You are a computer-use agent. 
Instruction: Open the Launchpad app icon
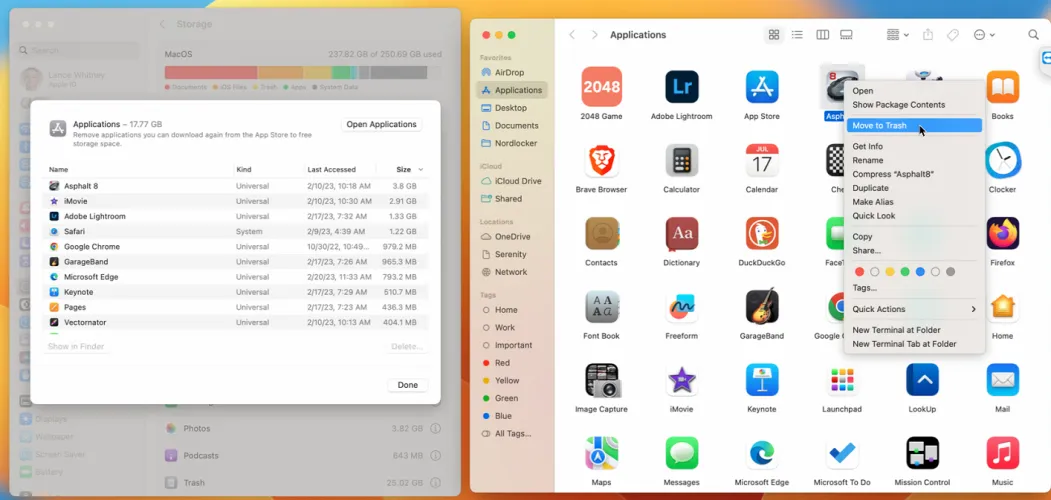click(x=842, y=381)
